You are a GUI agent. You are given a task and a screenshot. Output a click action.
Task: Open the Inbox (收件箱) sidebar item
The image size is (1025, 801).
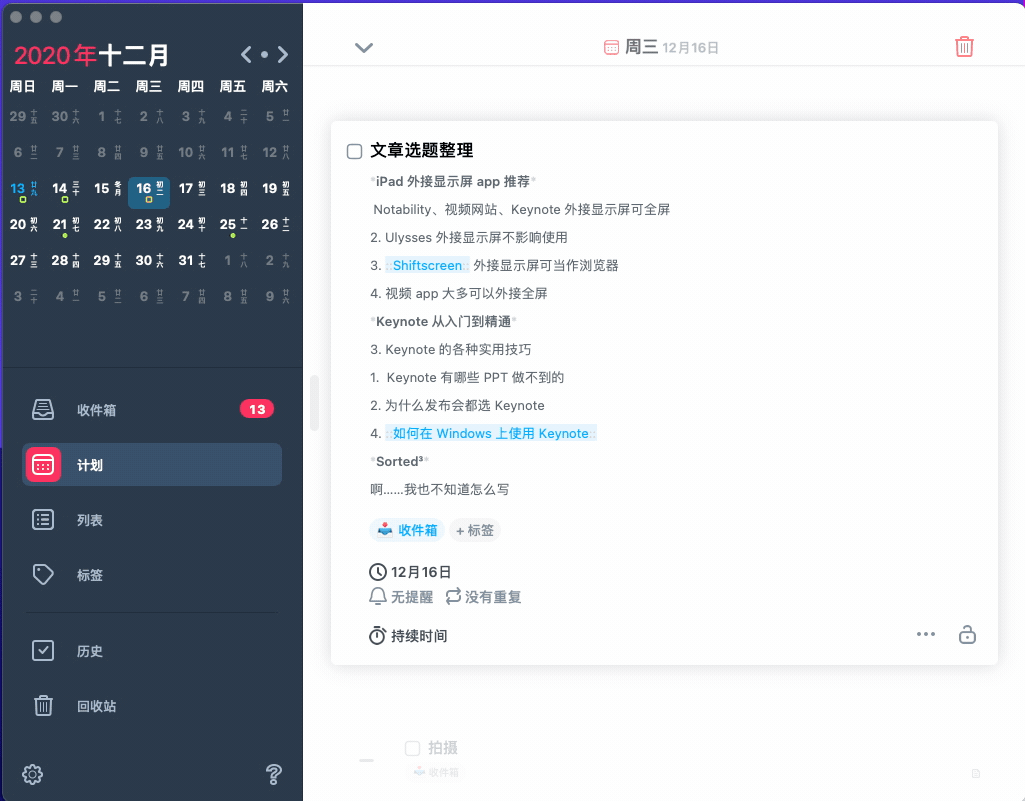pos(152,410)
